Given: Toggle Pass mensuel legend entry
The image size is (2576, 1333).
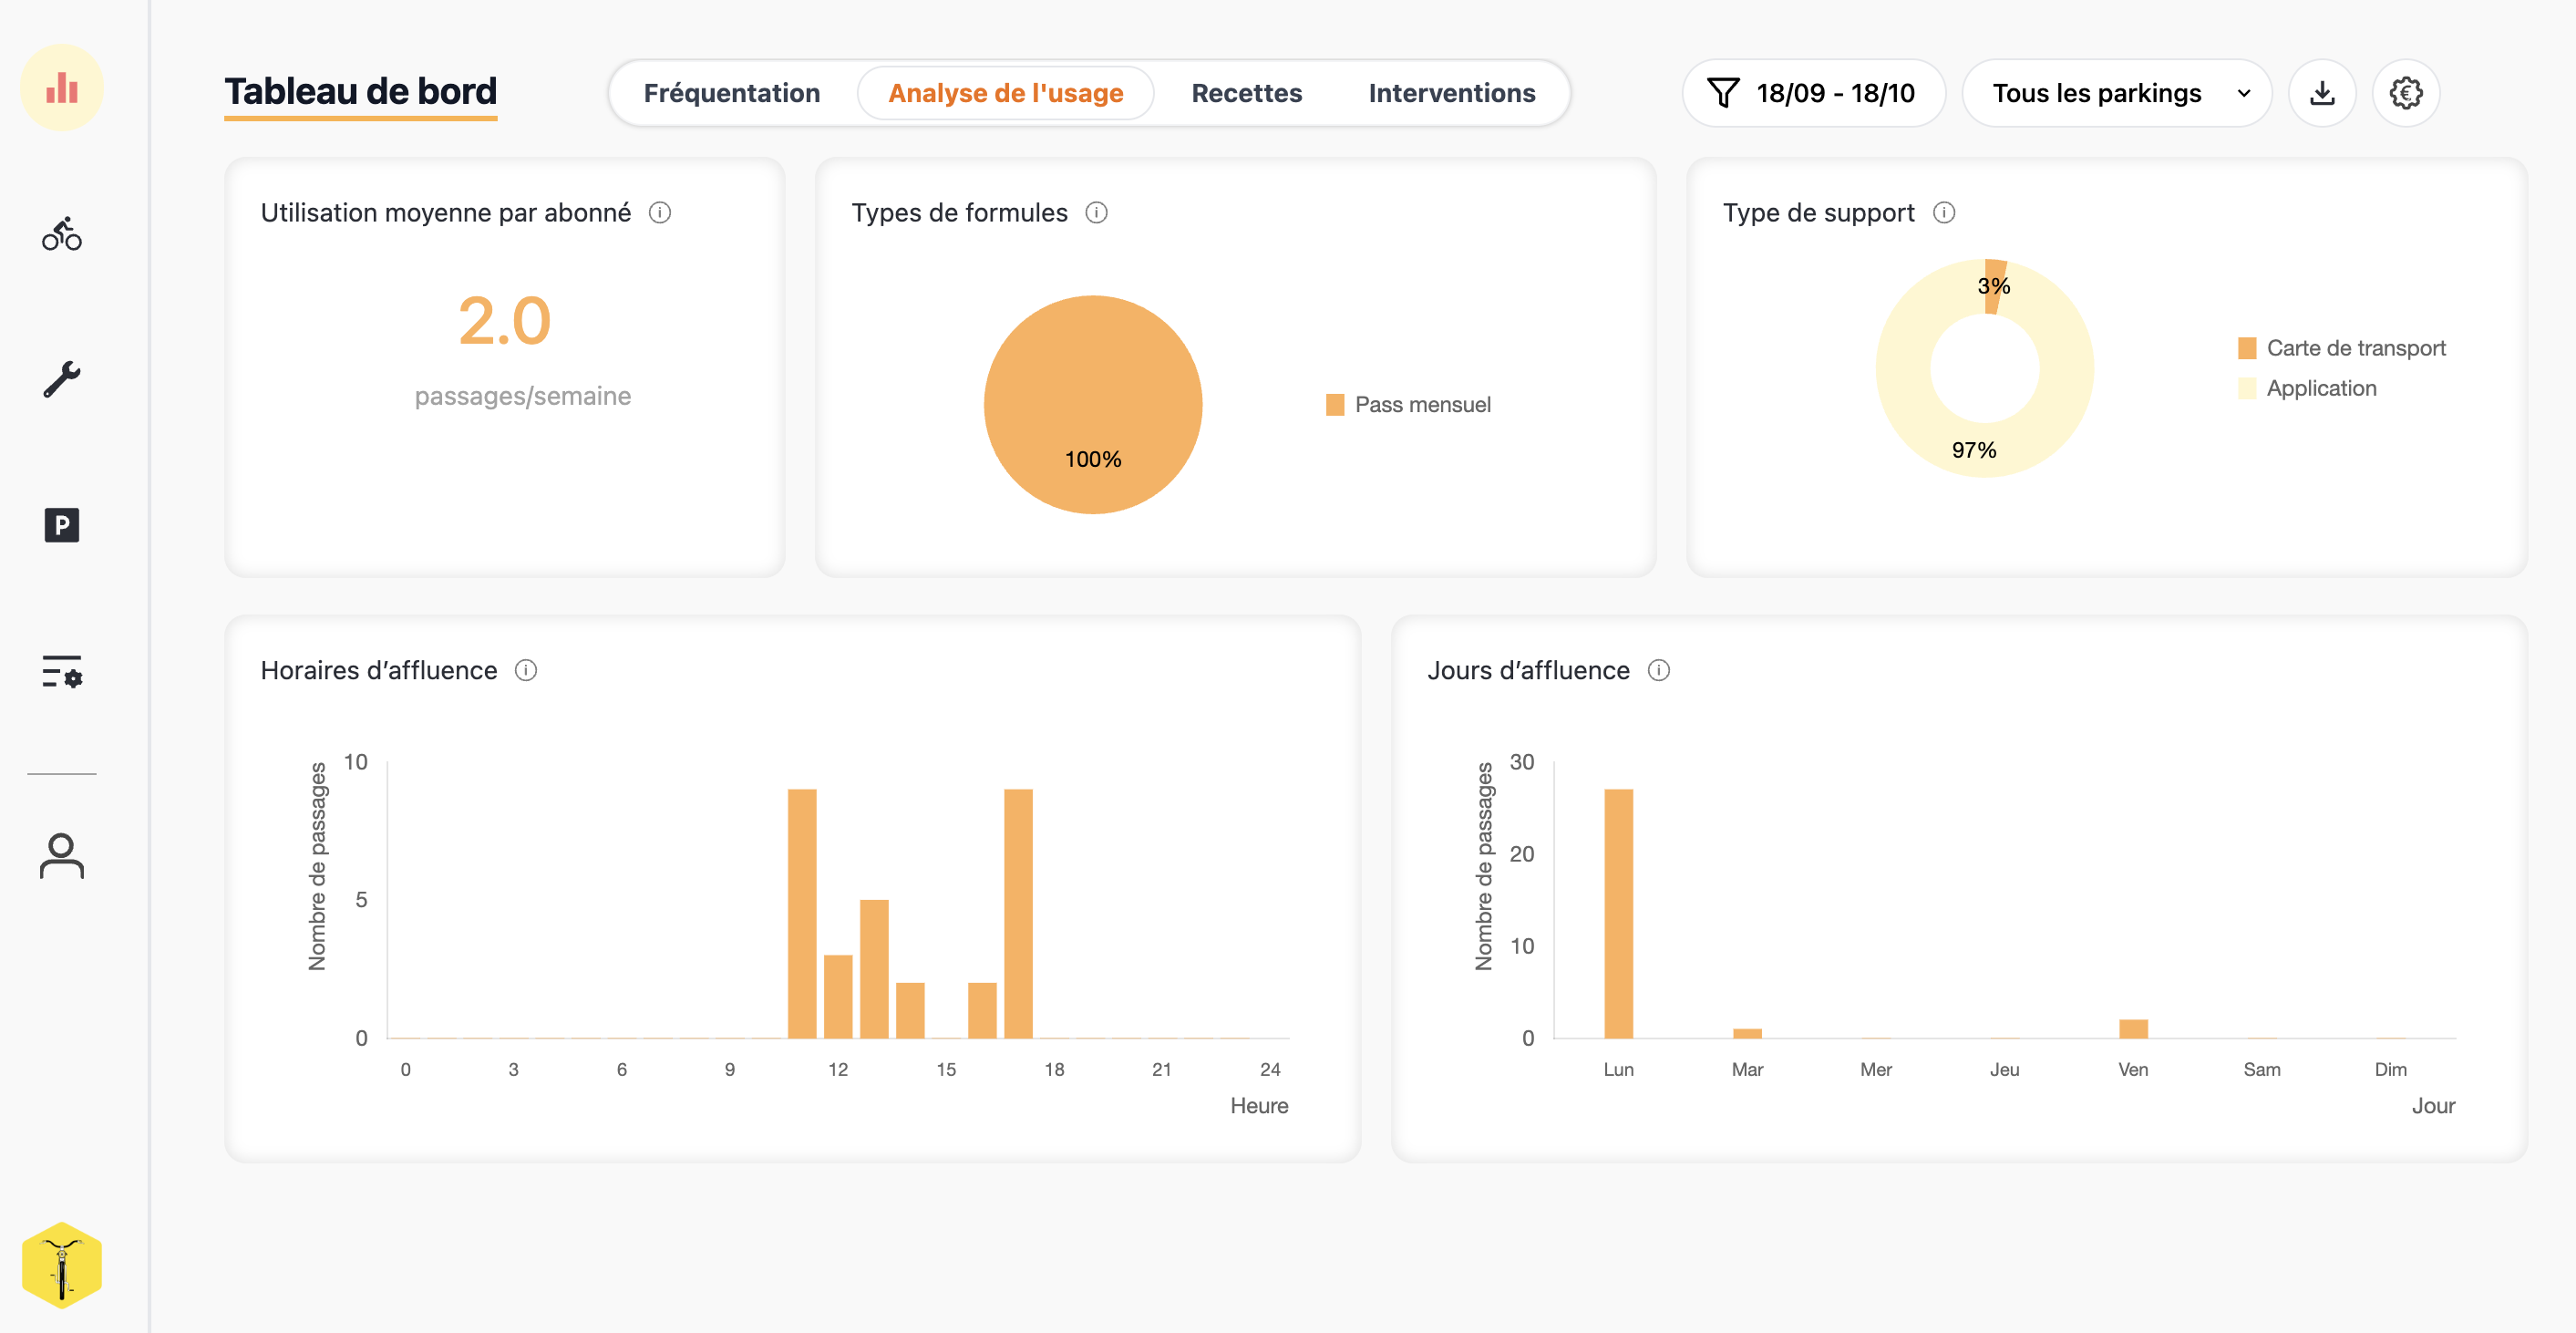Looking at the screenshot, I should [1408, 405].
